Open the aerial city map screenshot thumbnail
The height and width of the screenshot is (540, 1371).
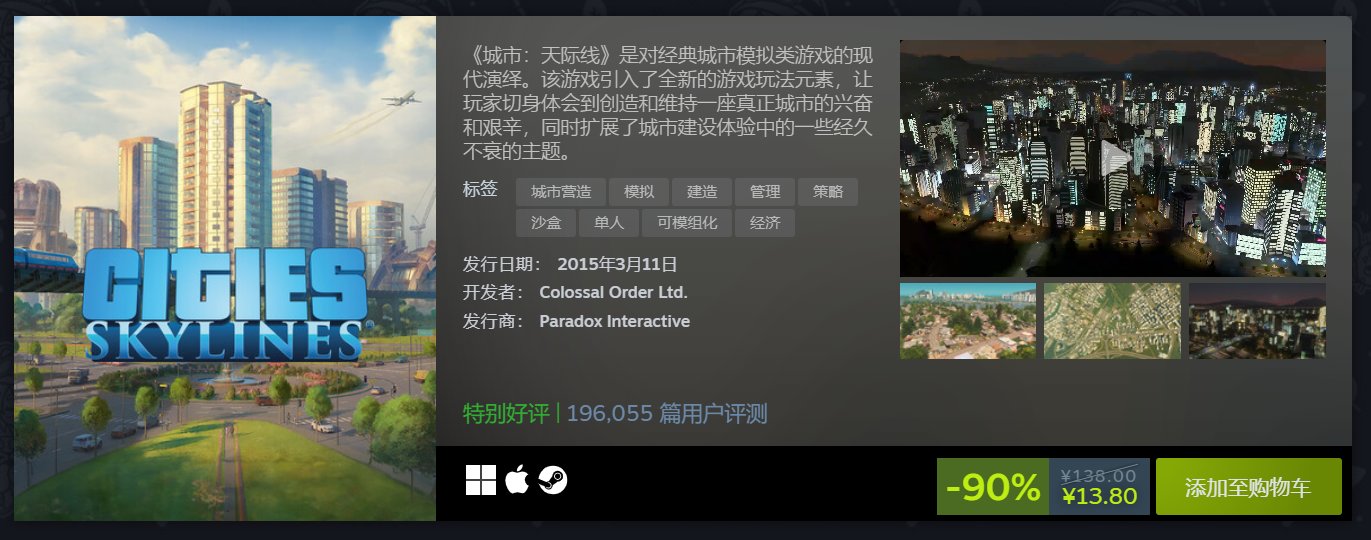tap(1112, 321)
